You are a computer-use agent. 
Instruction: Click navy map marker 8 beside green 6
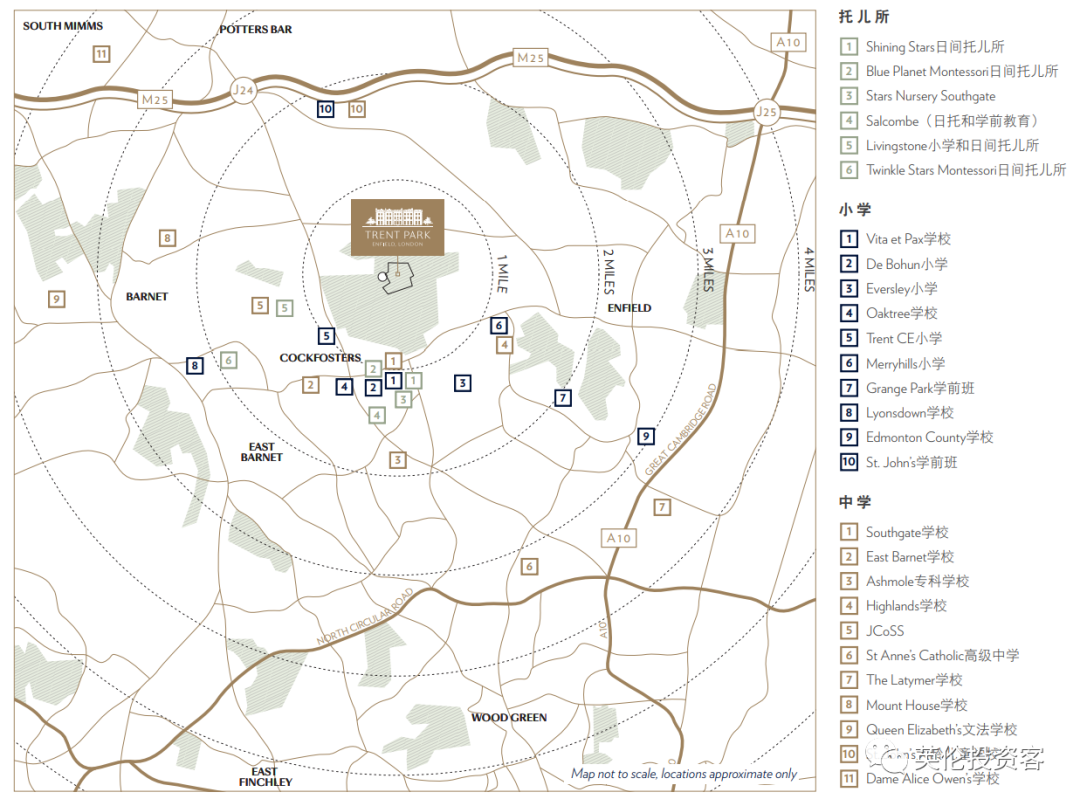point(195,366)
